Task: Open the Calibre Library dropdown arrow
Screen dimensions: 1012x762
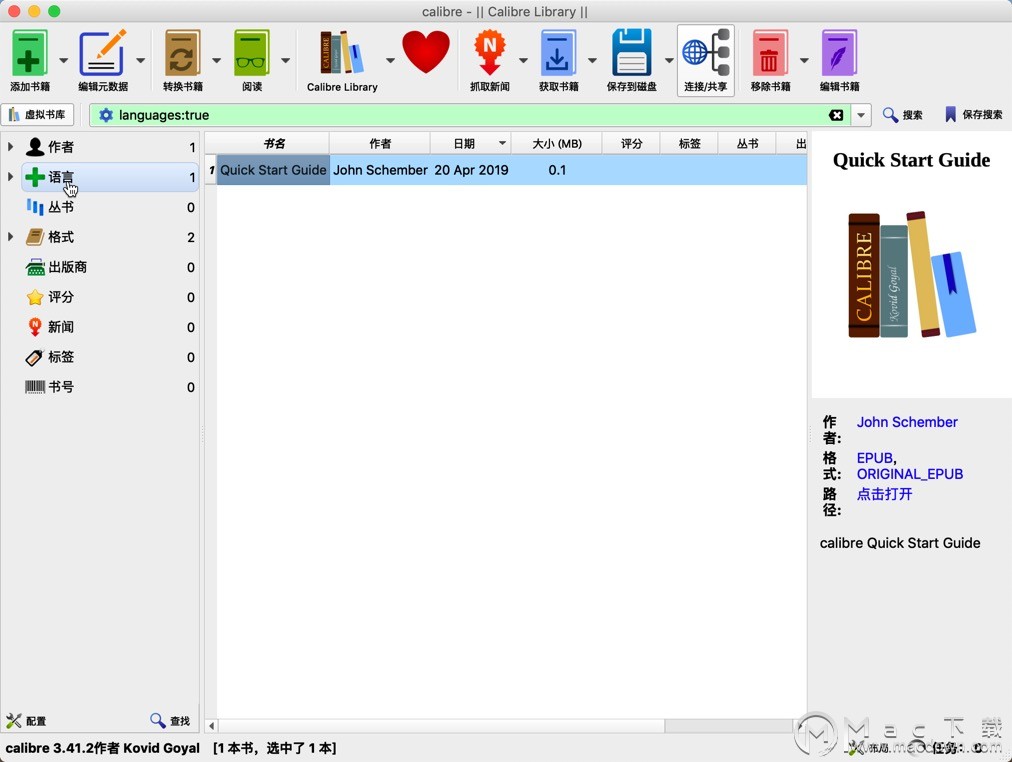Action: (x=390, y=61)
